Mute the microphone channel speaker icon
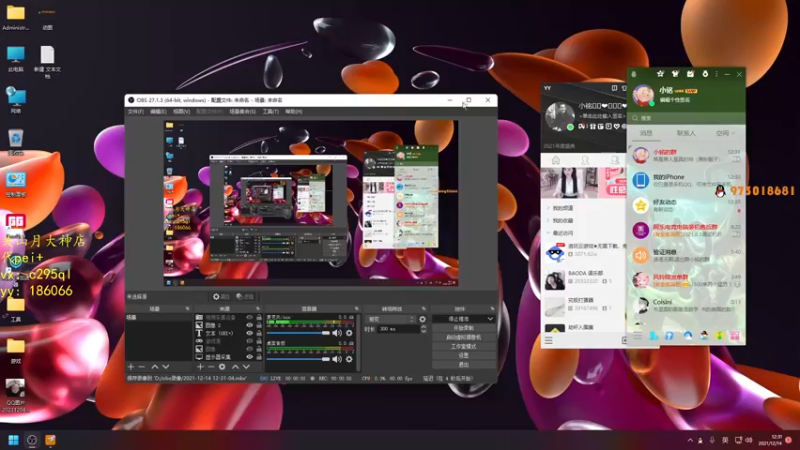 coord(337,333)
